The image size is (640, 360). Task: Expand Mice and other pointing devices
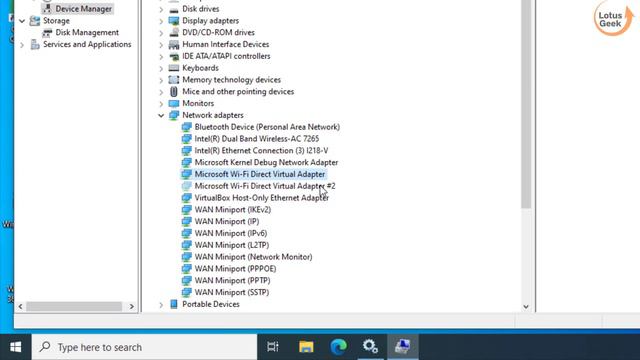tap(161, 92)
